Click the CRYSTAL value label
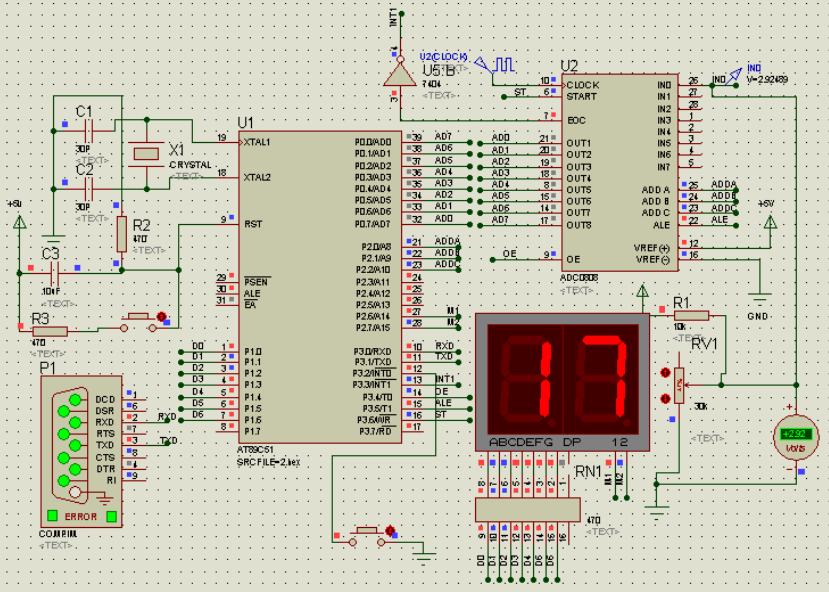Image resolution: width=829 pixels, height=592 pixels. pyautogui.click(x=190, y=164)
